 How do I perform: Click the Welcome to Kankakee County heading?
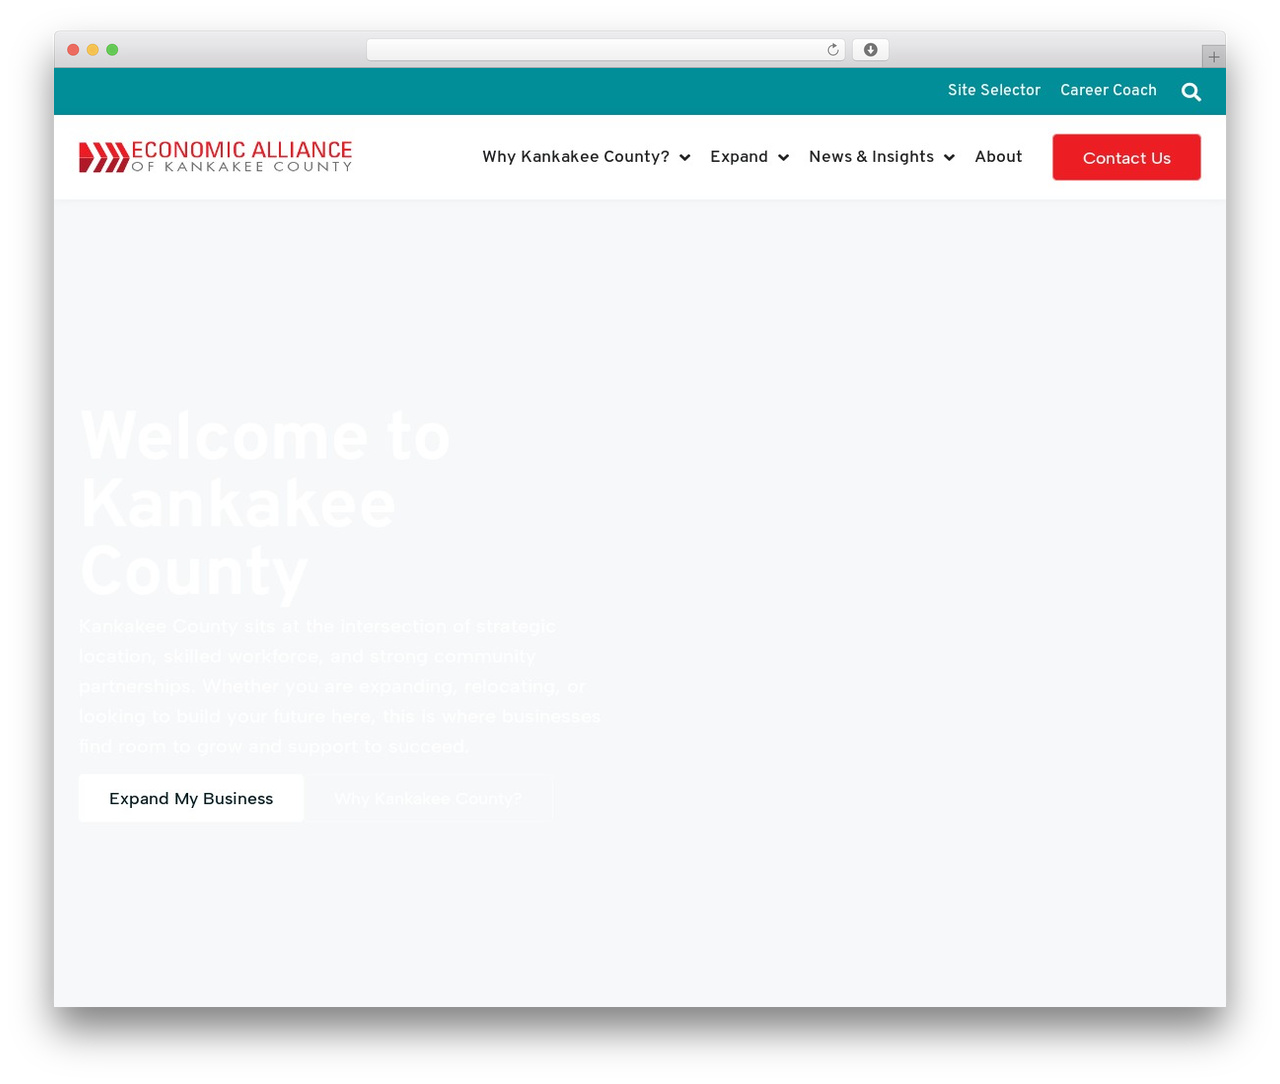point(265,503)
